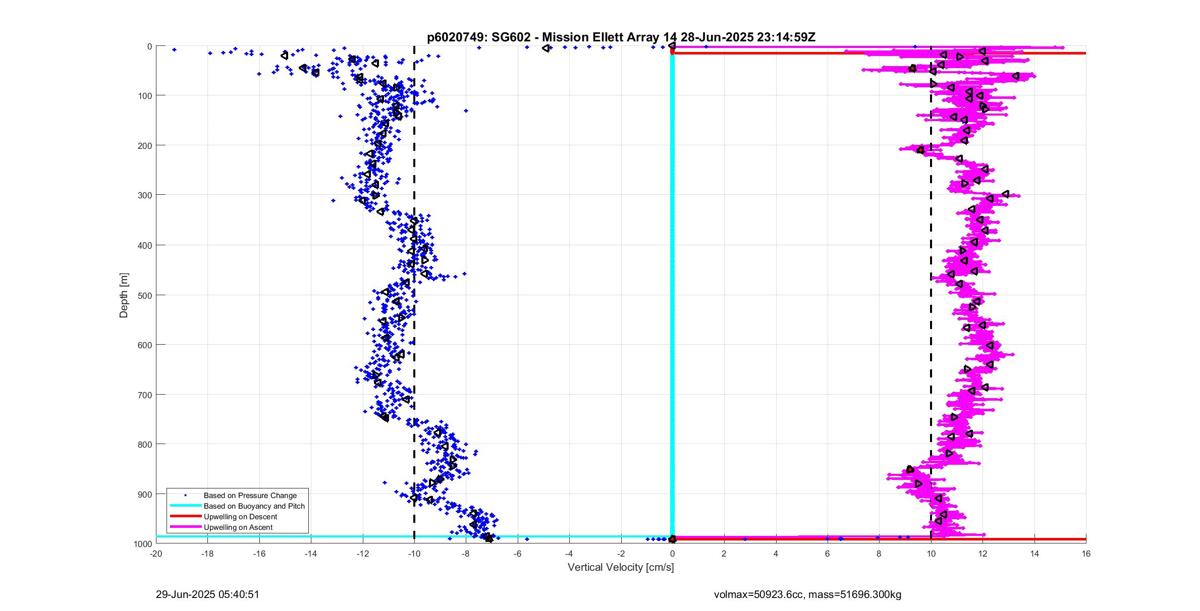
Task: Click the 1000 depth tick label
Action: tap(141, 544)
